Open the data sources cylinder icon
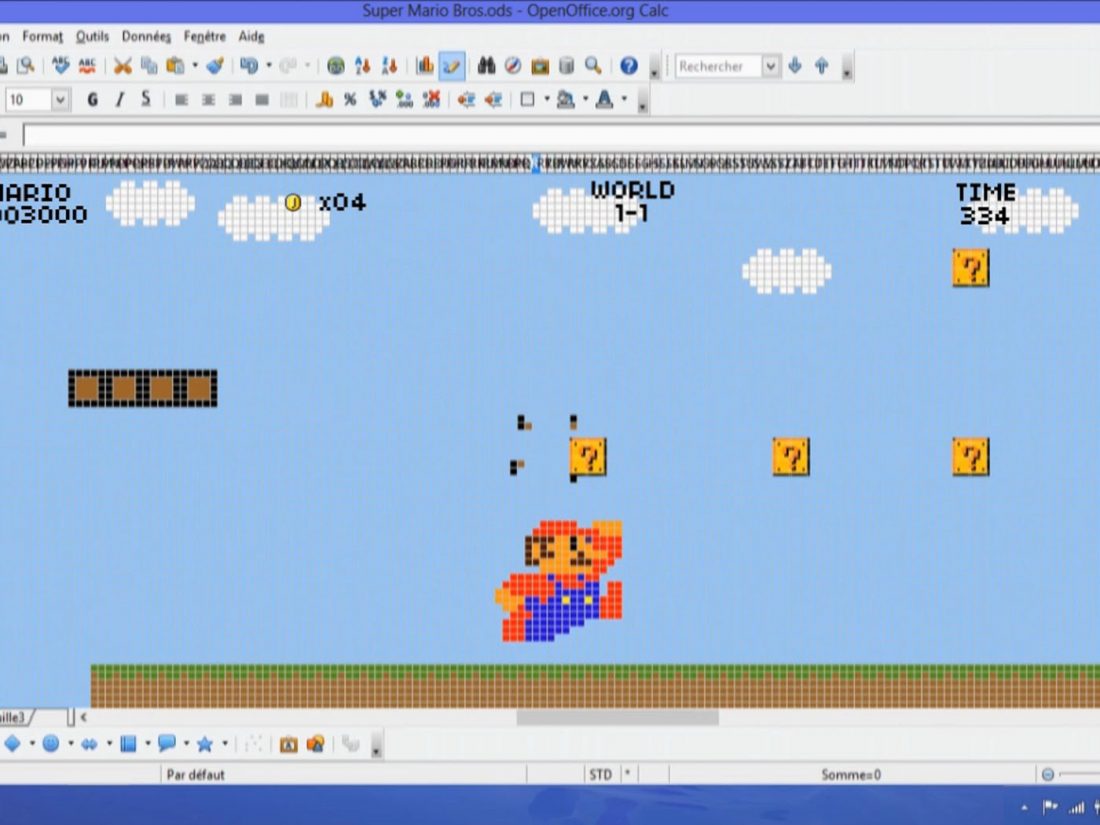The image size is (1100, 825). [x=566, y=66]
